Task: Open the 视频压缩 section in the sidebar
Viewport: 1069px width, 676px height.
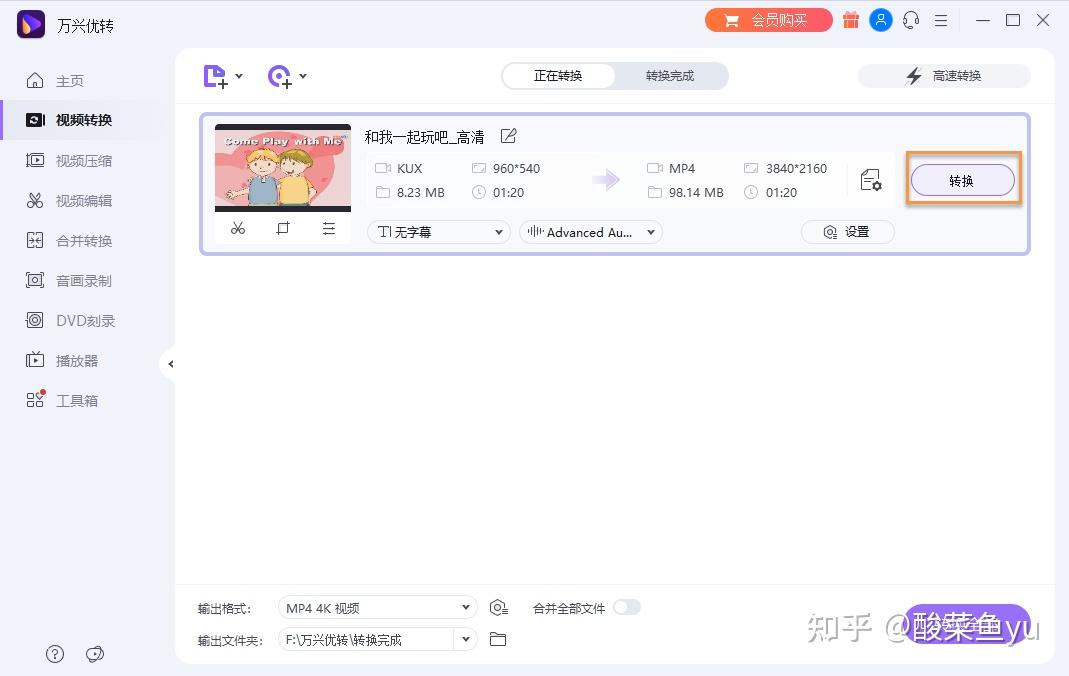Action: click(x=78, y=160)
